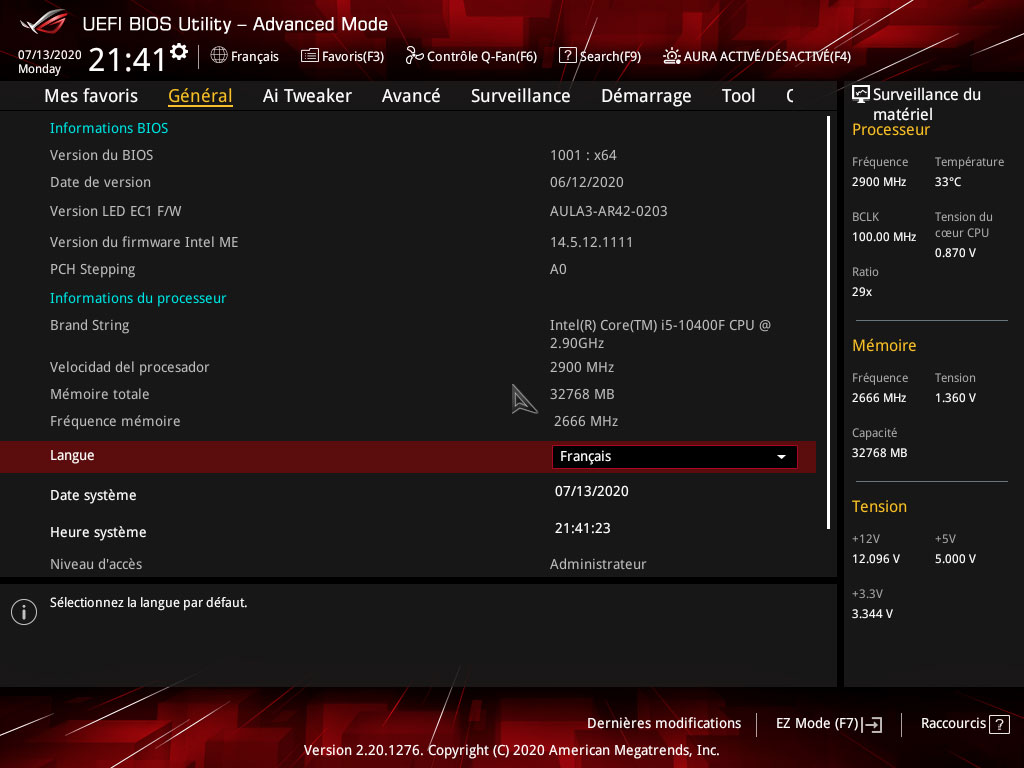This screenshot has height=768, width=1024.
Task: Open the Avancé tab
Action: coord(411,96)
